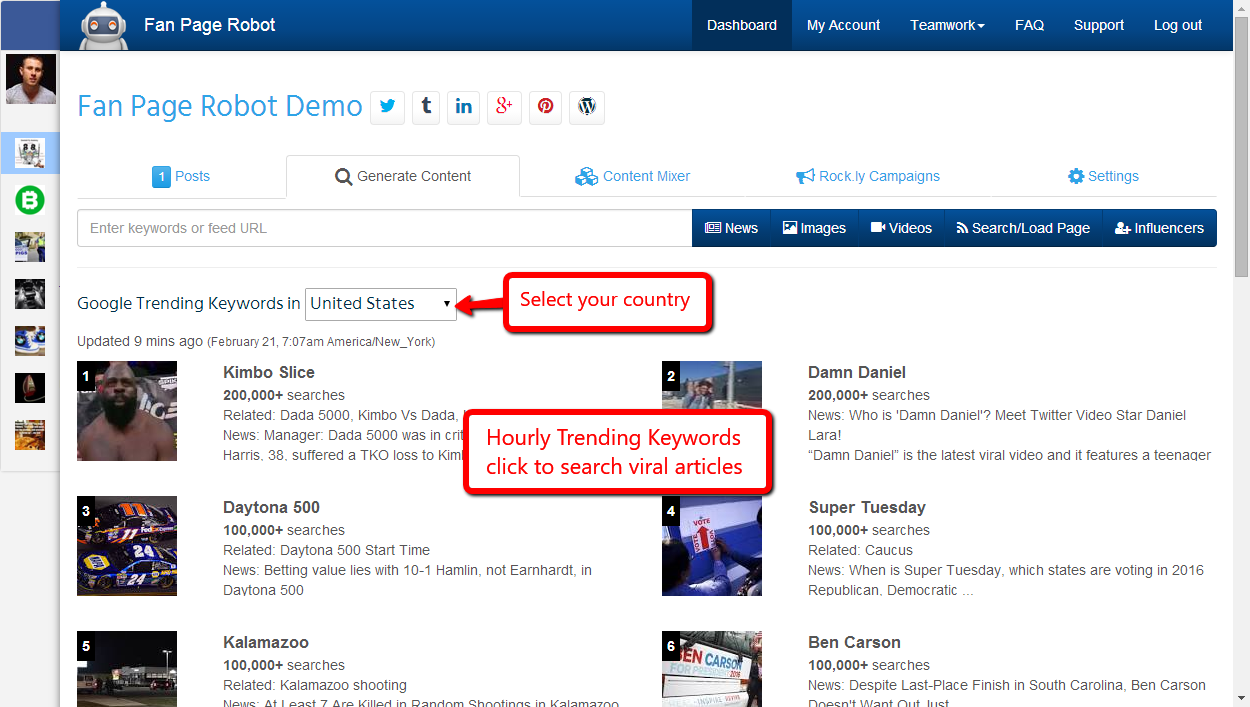
Task: Click the Search/Load Page button
Action: [1023, 228]
